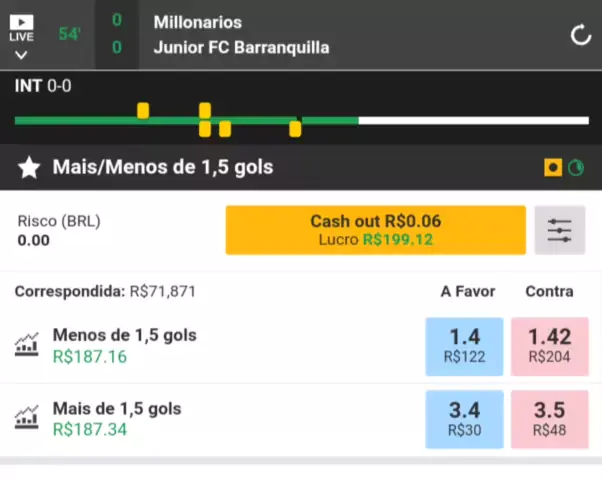Back Mais de 1,5 gols at 3.4
This screenshot has width=602, height=480.
[464, 419]
